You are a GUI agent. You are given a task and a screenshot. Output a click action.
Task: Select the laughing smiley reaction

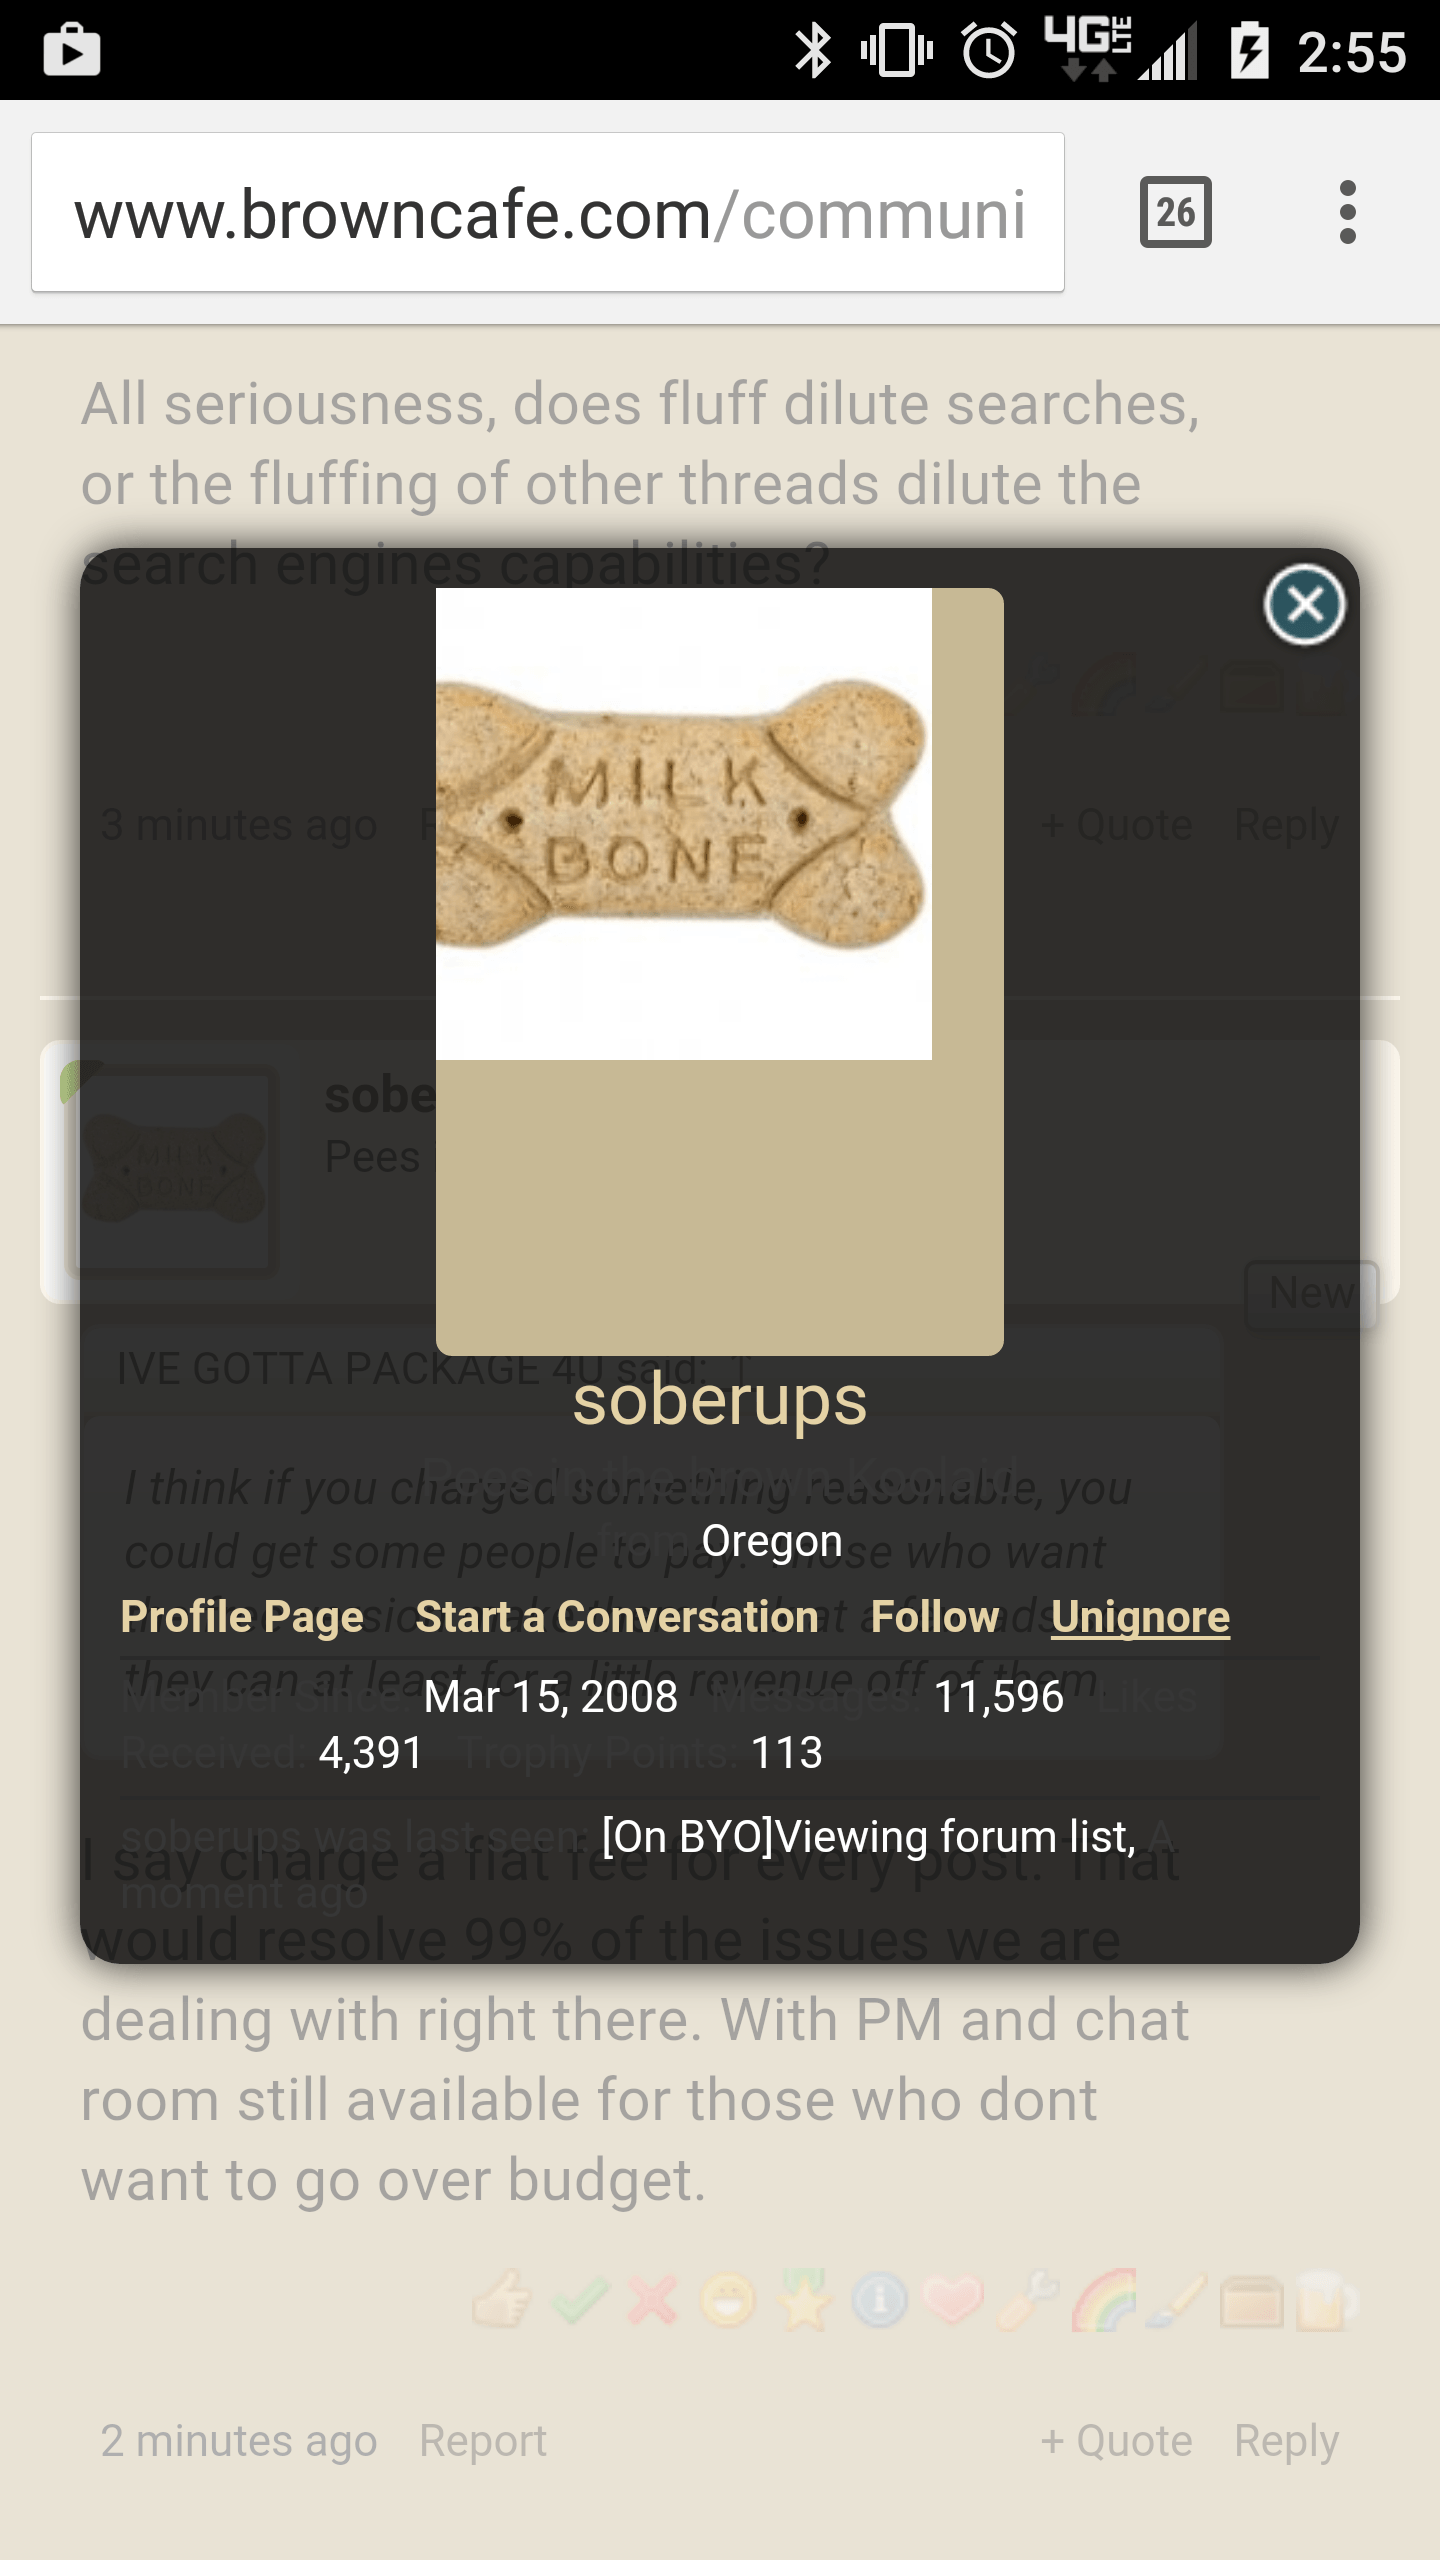click(728, 2300)
